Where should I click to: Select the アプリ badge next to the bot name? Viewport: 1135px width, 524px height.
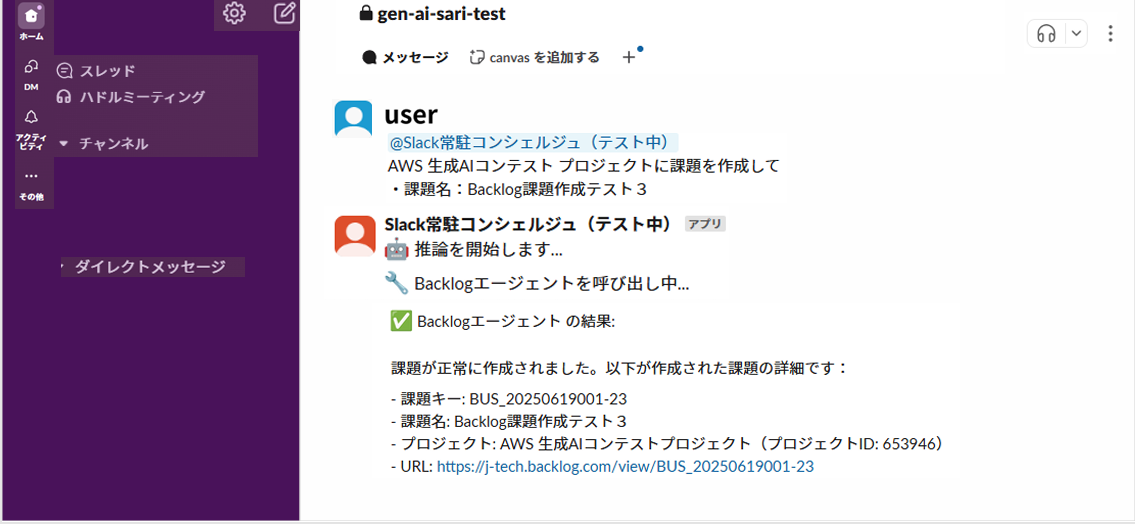[705, 224]
